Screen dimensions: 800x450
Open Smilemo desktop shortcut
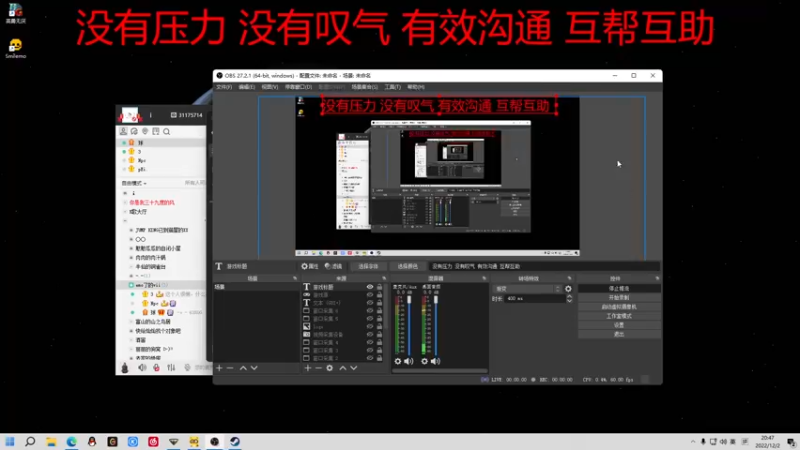tap(15, 48)
